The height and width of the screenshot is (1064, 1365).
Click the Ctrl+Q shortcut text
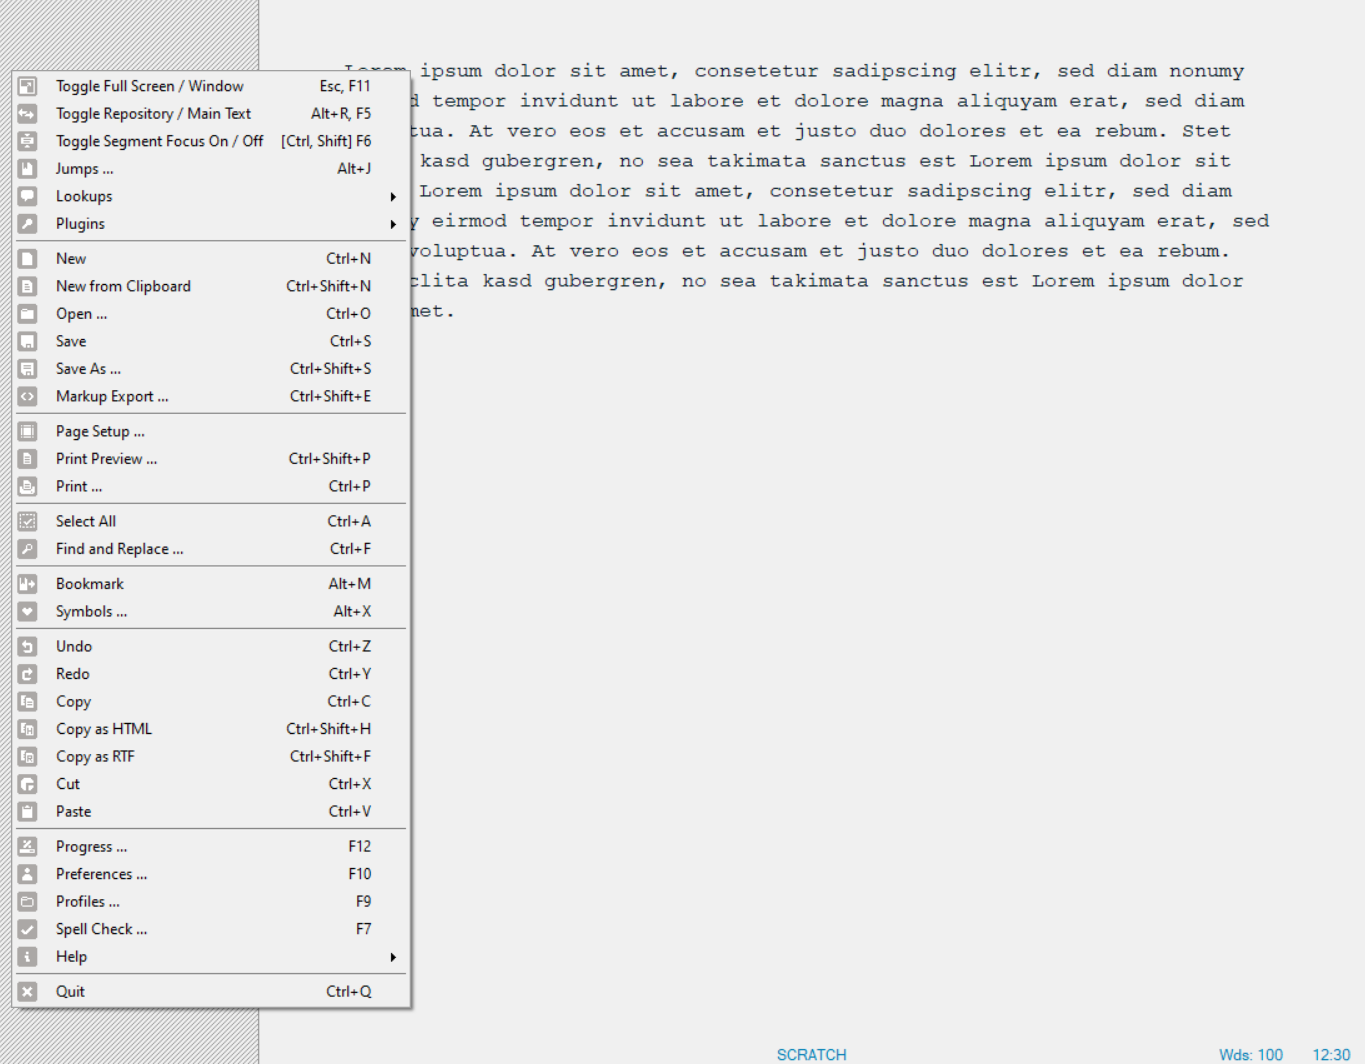point(349,991)
